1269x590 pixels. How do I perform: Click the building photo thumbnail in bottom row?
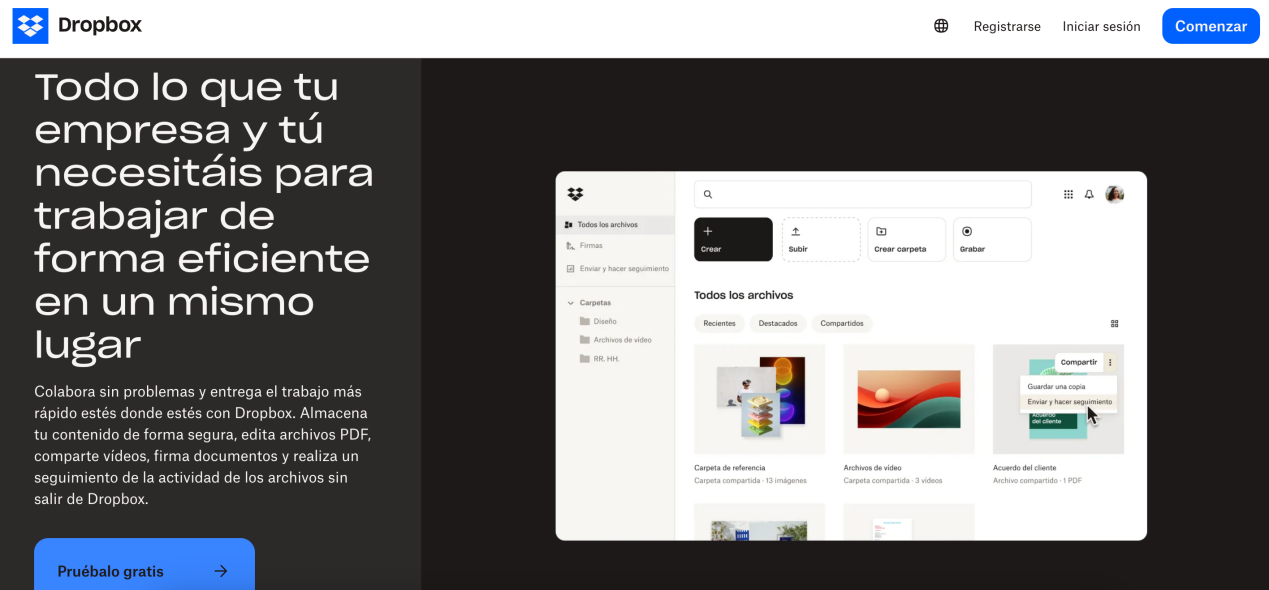coord(760,522)
